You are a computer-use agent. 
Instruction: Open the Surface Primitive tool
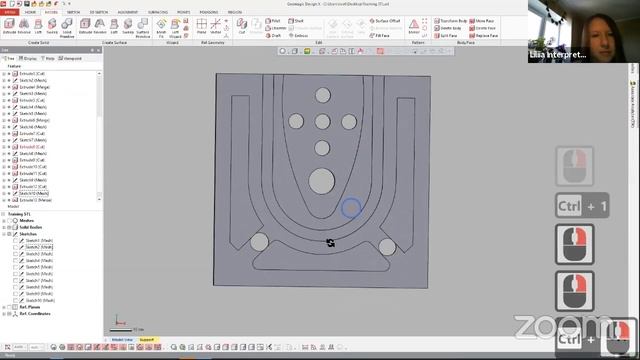(x=143, y=28)
